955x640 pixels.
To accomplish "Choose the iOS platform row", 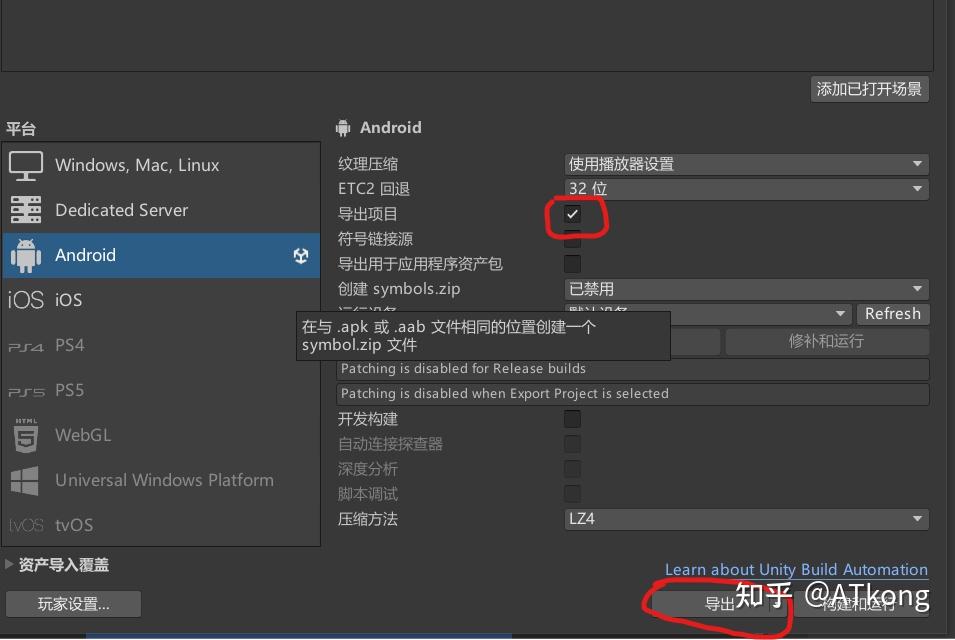I will 161,300.
